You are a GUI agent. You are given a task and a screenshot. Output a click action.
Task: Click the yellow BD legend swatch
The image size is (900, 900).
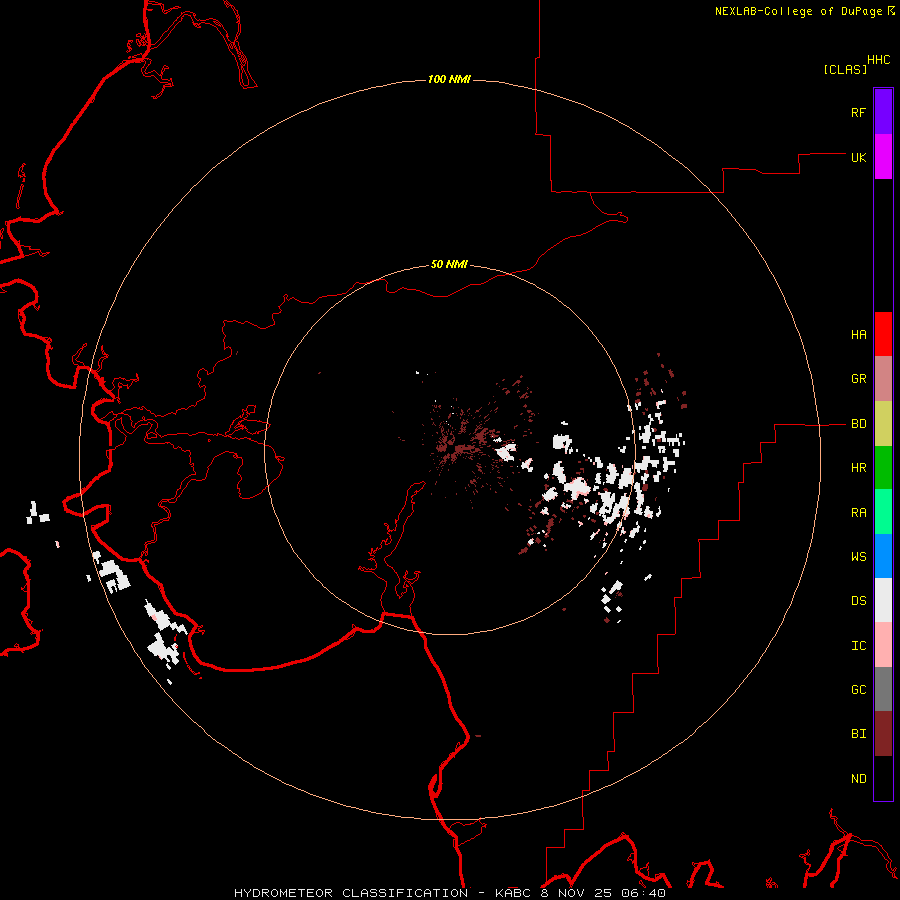883,424
